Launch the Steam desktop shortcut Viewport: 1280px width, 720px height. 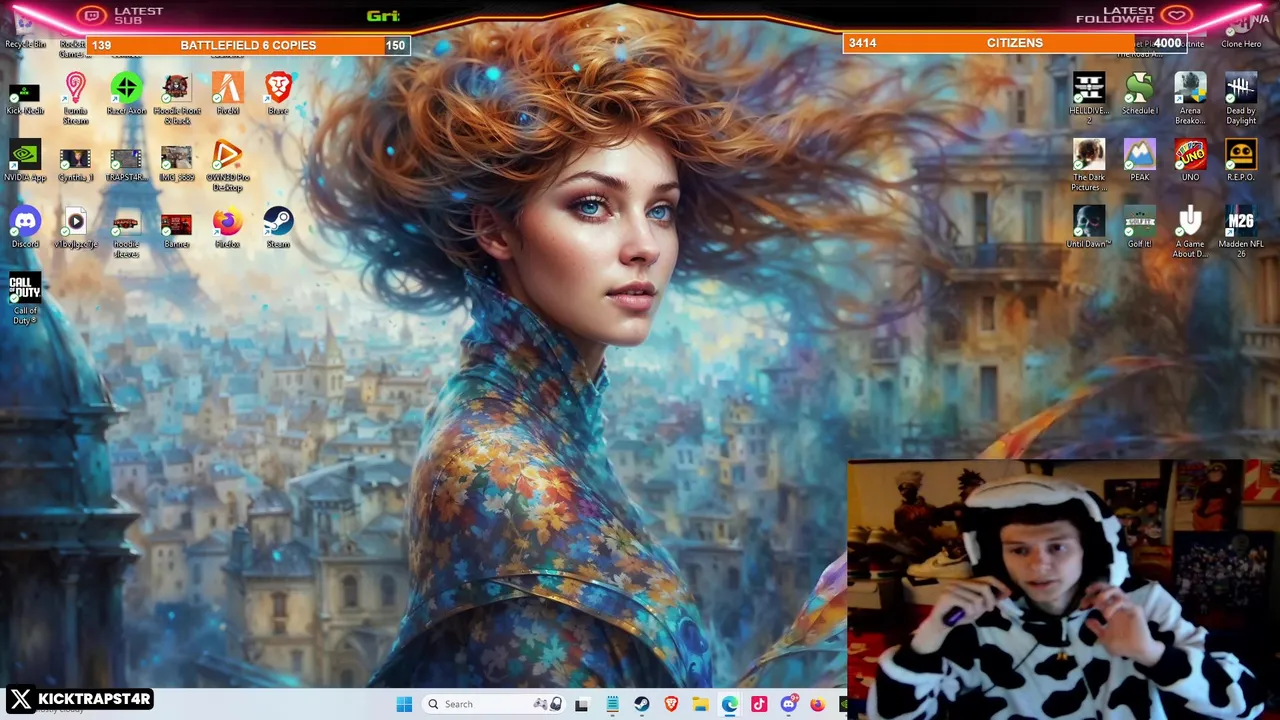coord(278,229)
